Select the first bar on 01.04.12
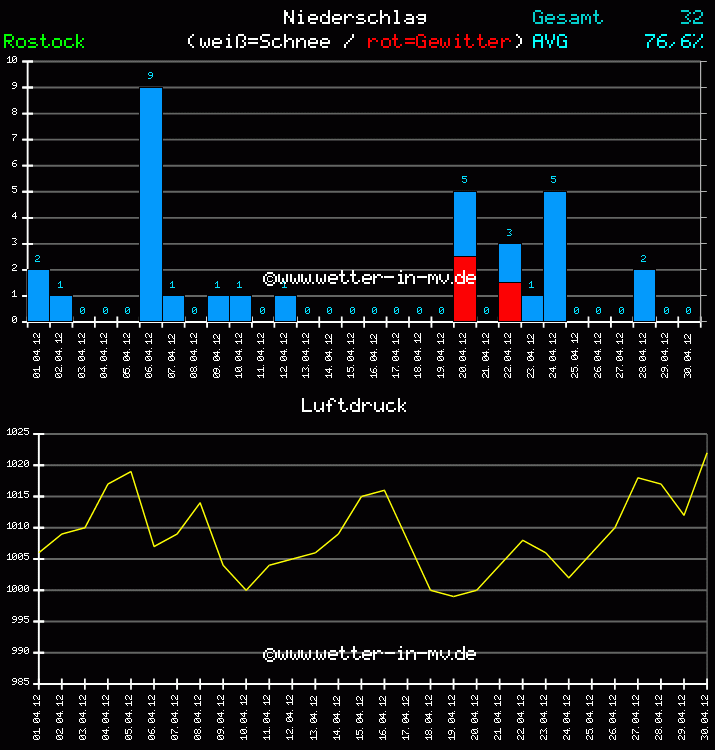Viewport: 715px width, 750px height. coord(38,295)
